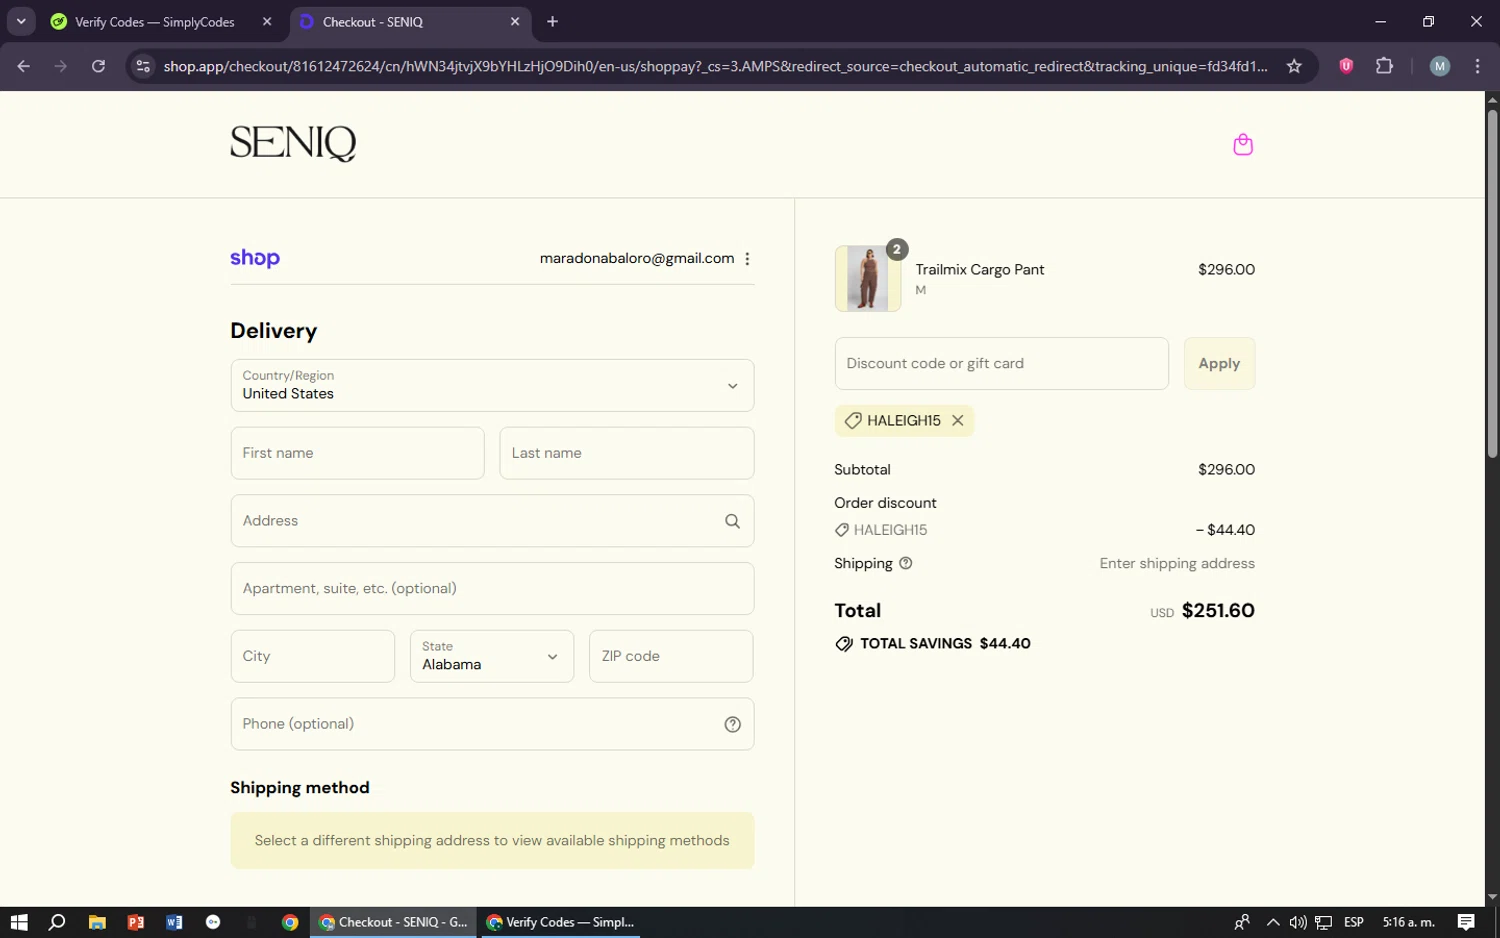Click the Apply discount button
The image size is (1500, 938).
click(x=1219, y=363)
